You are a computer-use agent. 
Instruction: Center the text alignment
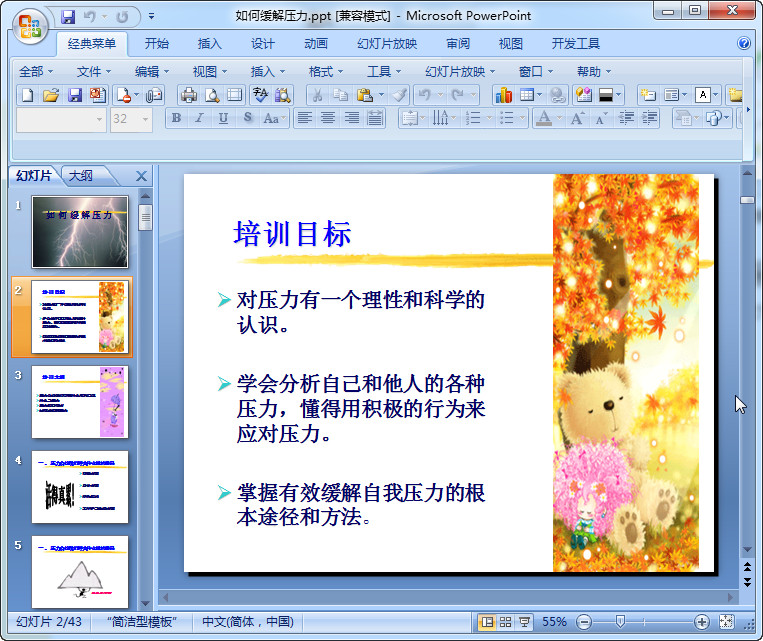click(328, 118)
